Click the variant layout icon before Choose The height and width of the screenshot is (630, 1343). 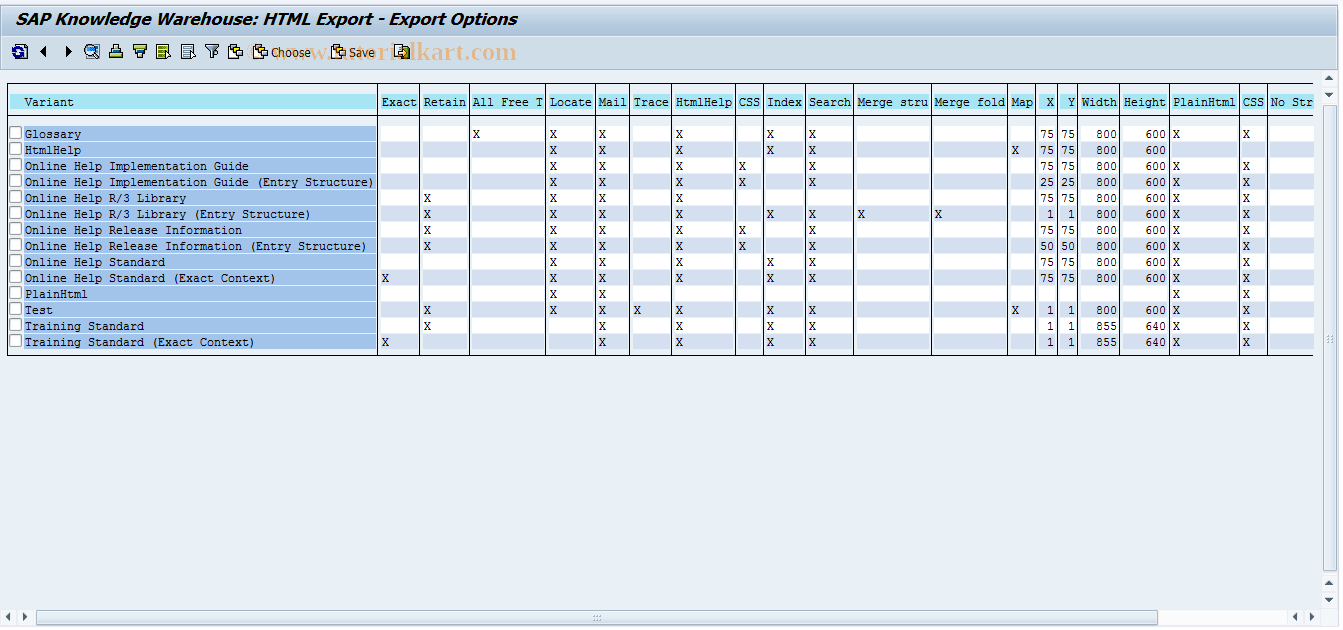click(235, 52)
